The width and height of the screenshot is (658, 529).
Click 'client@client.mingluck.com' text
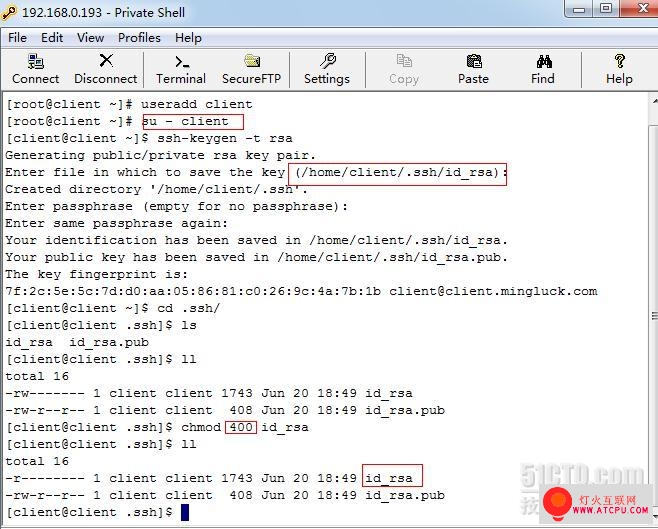coord(494,291)
